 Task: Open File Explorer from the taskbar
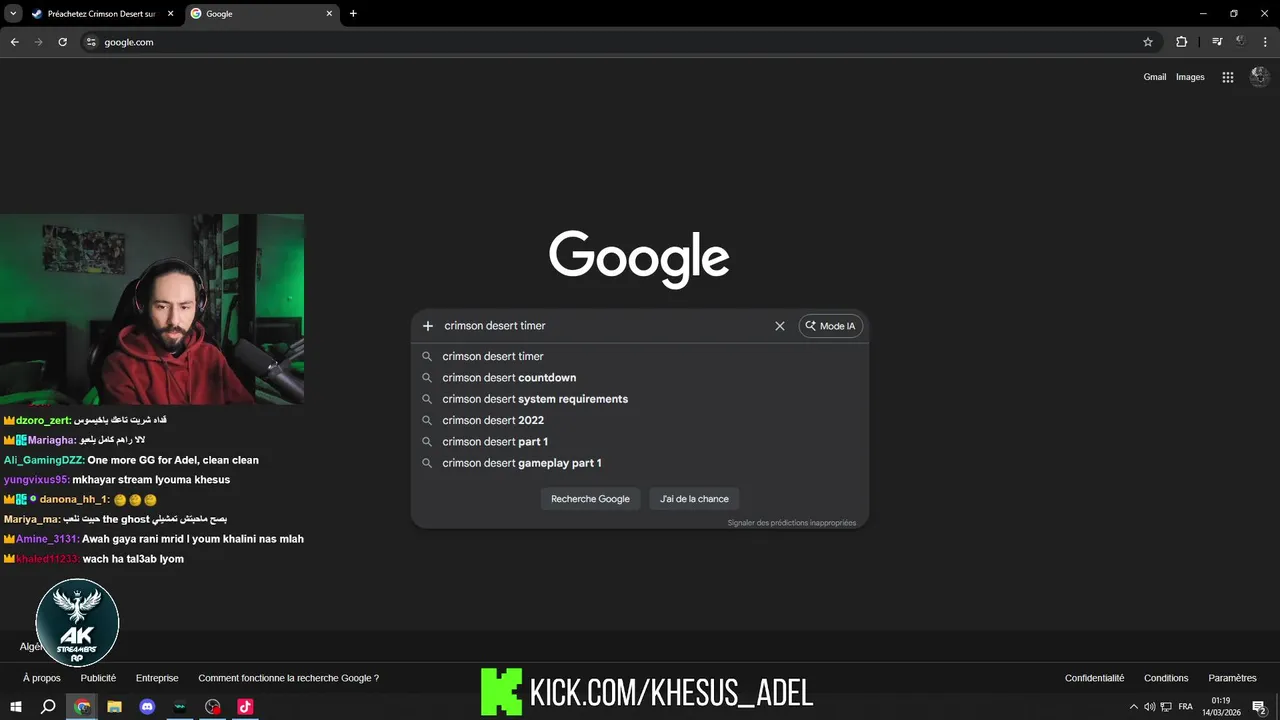pos(114,706)
